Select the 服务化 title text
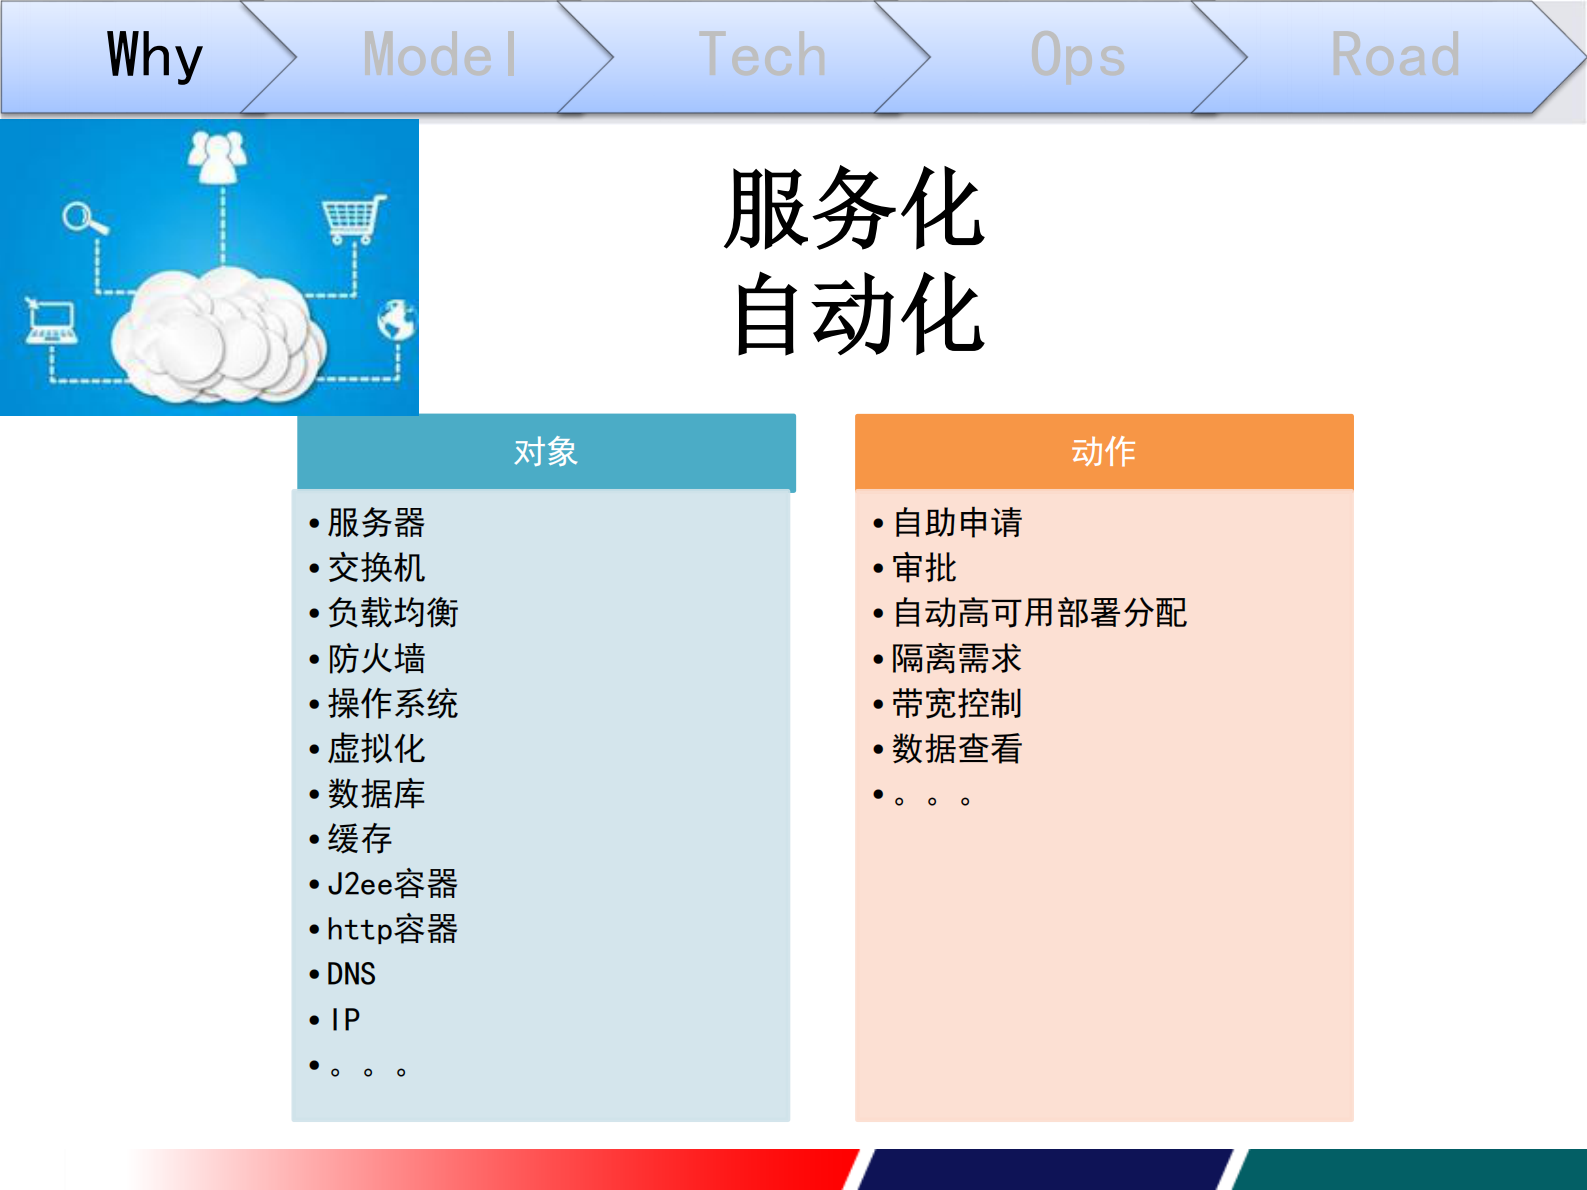Viewport: 1587px width, 1190px height. pyautogui.click(x=856, y=208)
